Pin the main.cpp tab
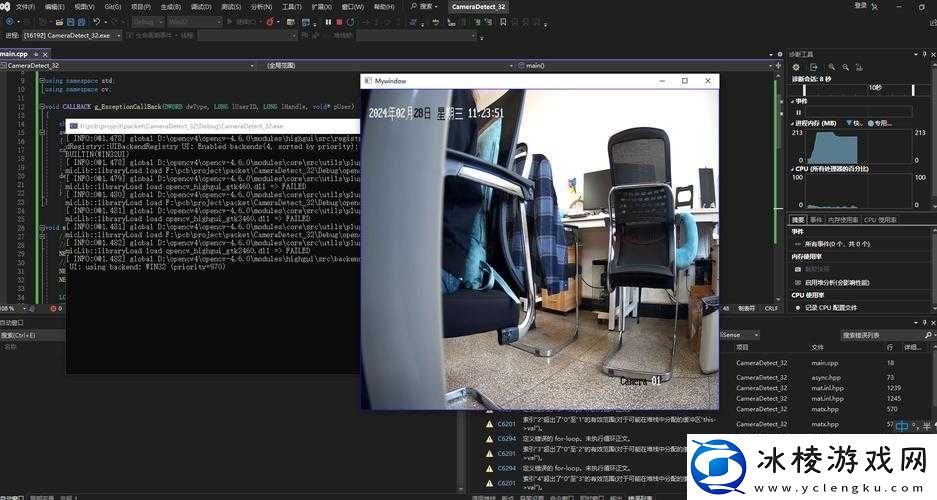Viewport: 937px width, 500px height. click(x=35, y=54)
